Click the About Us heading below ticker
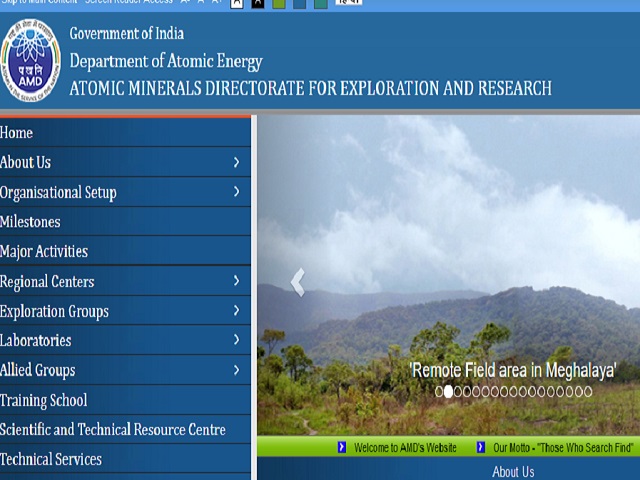The image size is (640, 480). coord(513,472)
